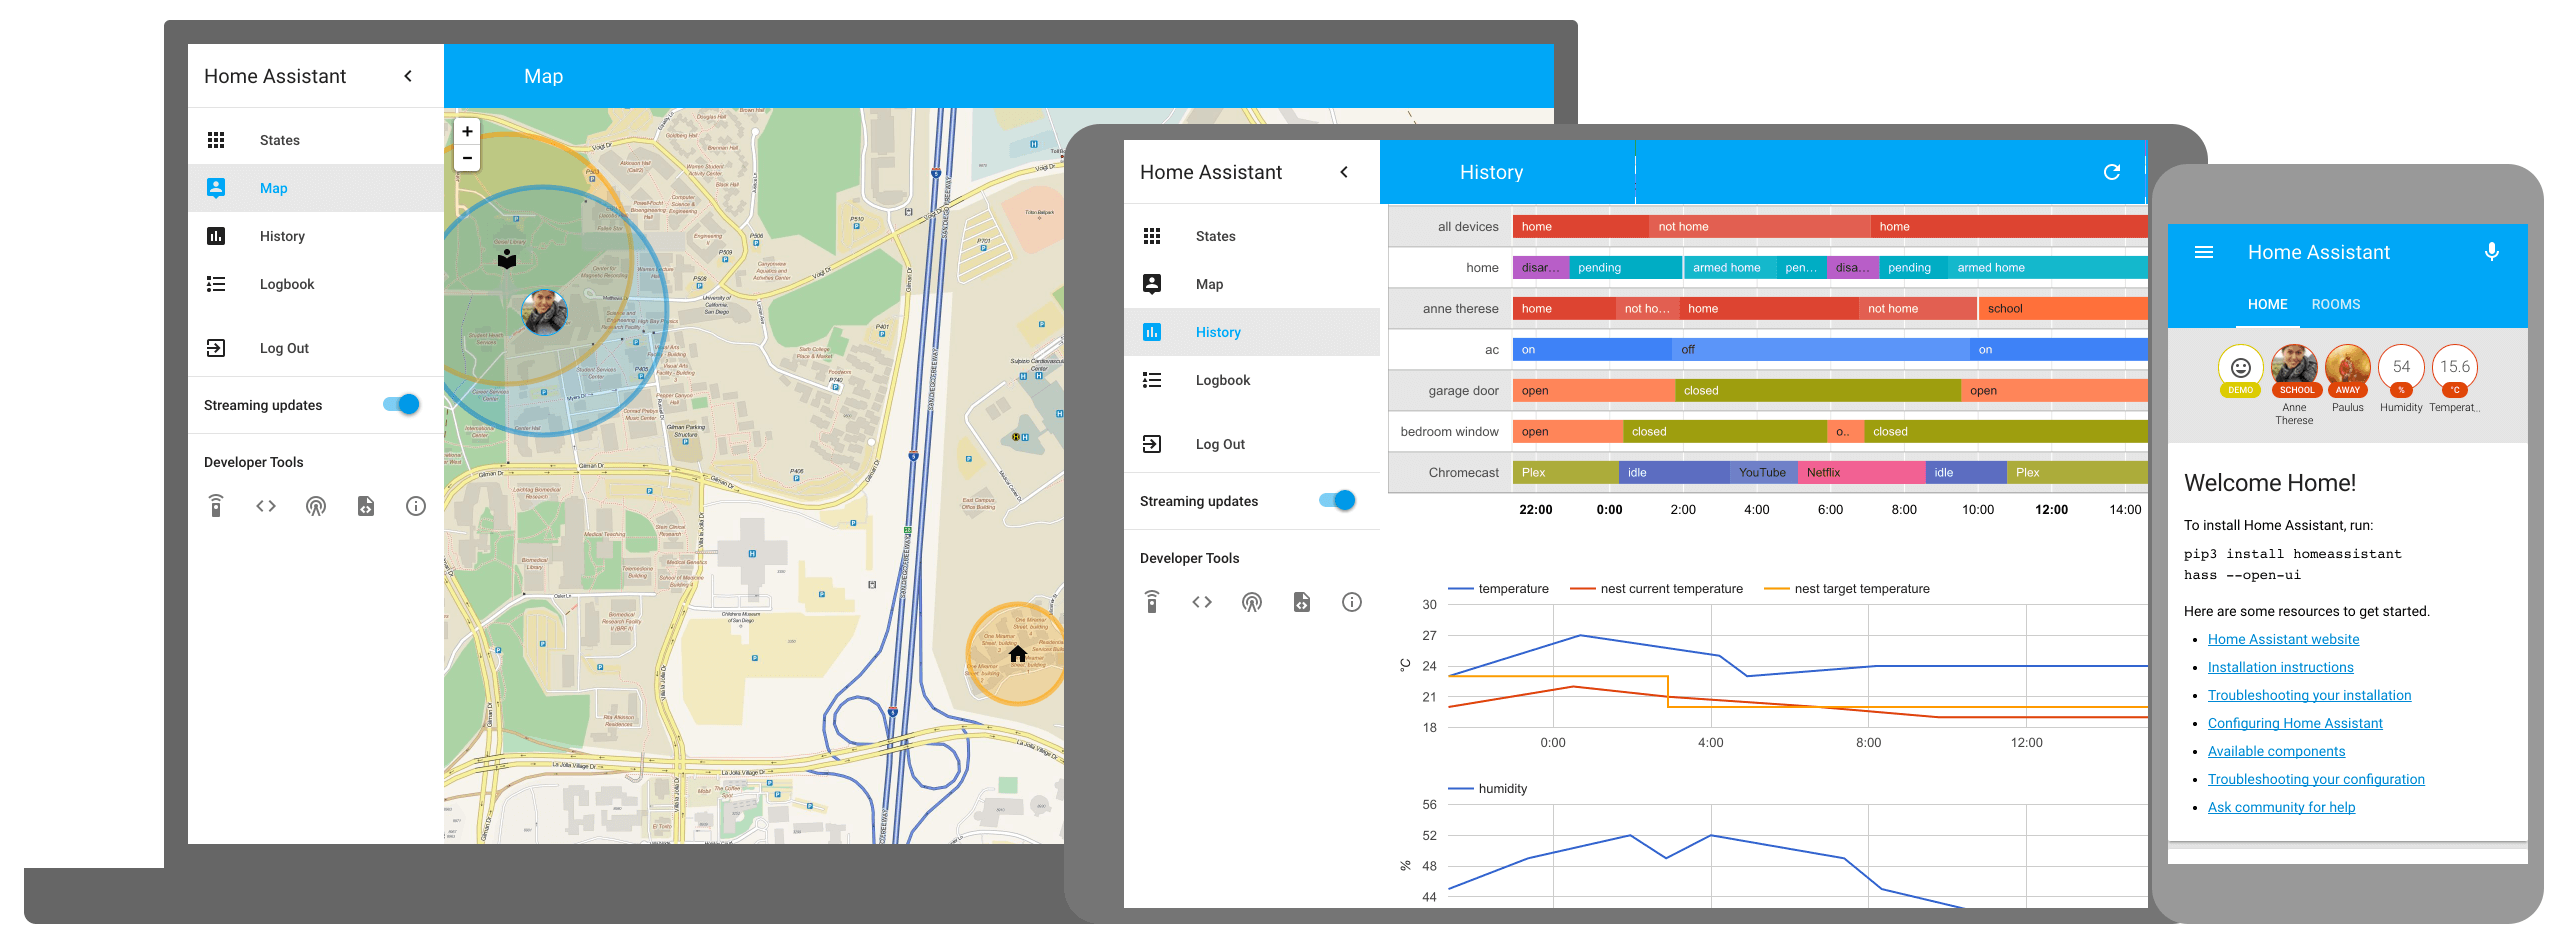
Task: Open the States panel from sidebar
Action: tap(279, 140)
